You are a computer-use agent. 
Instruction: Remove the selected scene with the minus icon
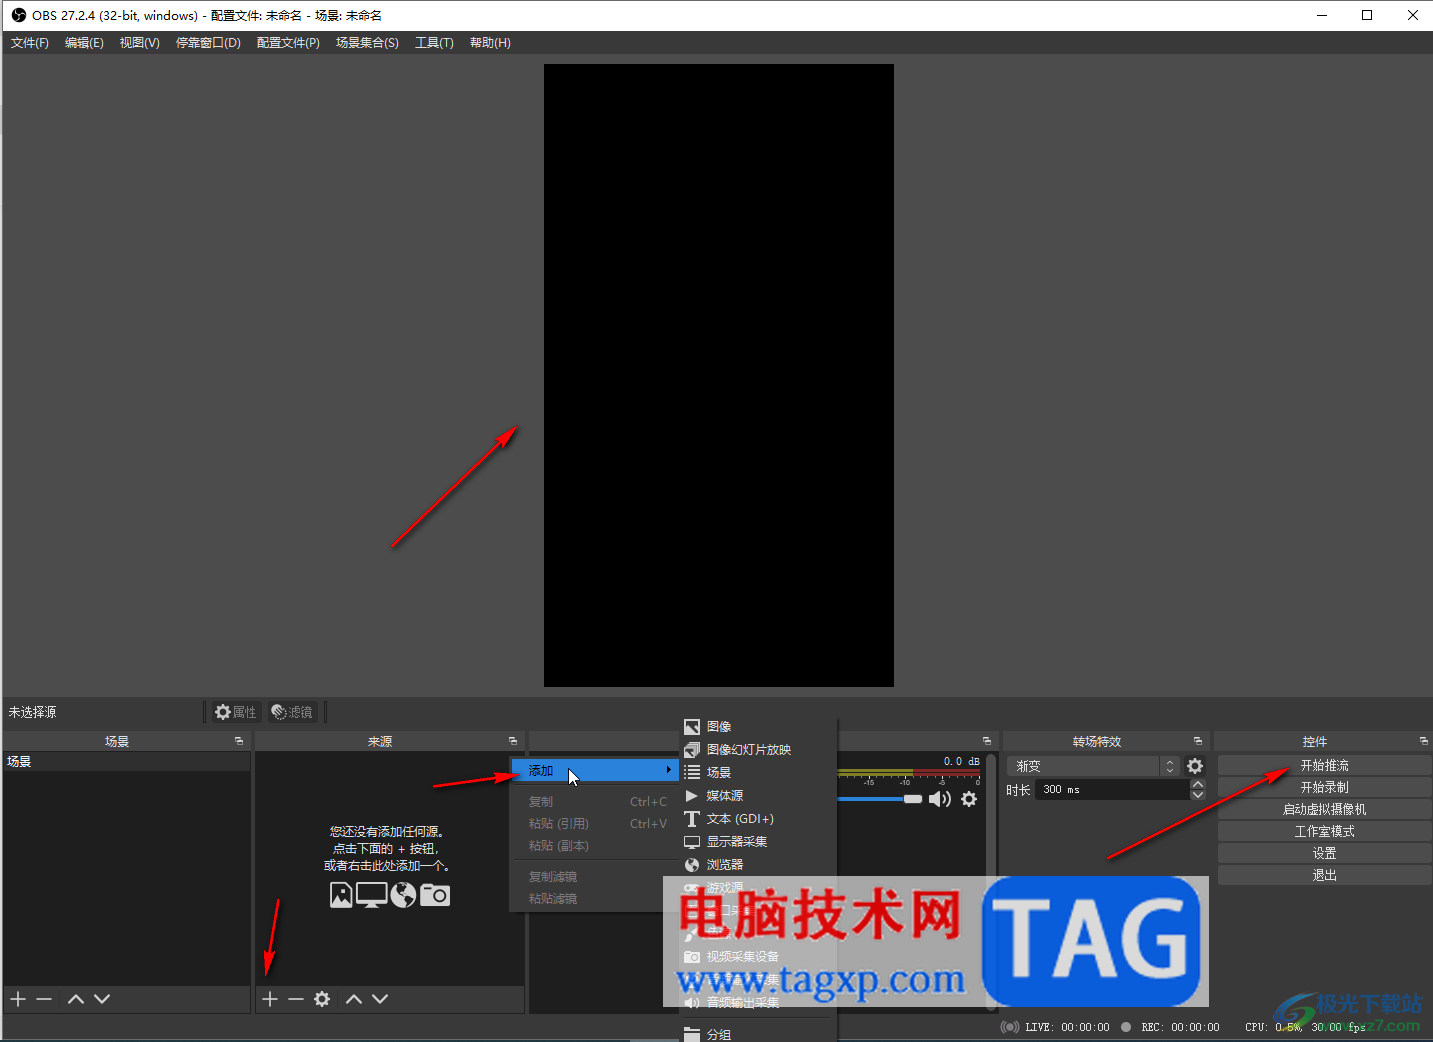click(44, 999)
